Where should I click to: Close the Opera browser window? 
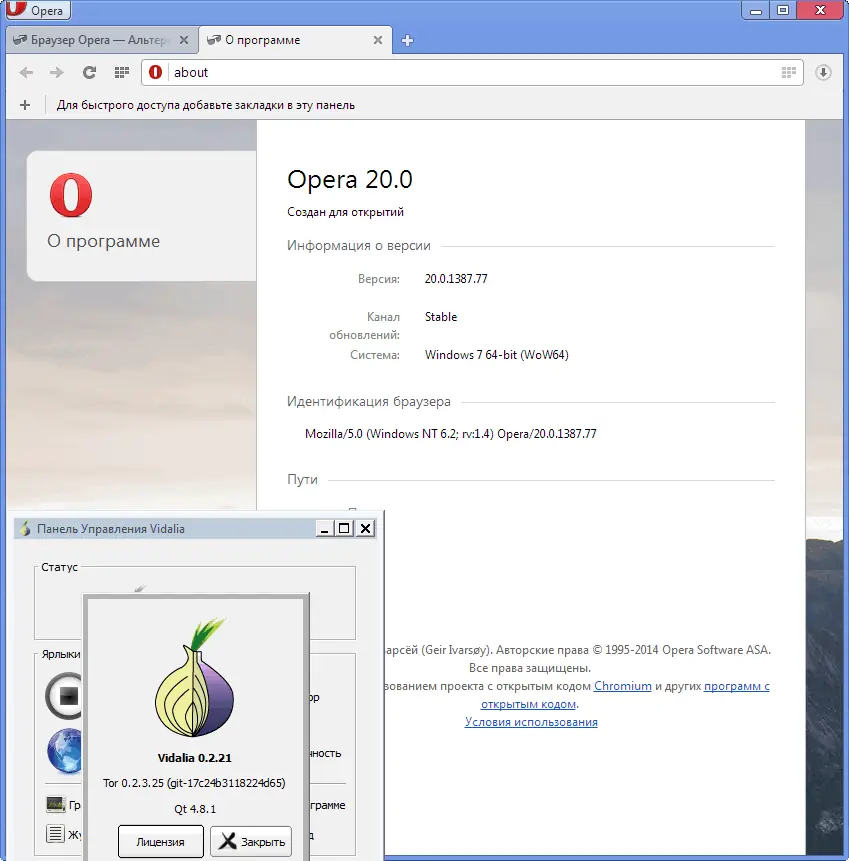point(820,11)
